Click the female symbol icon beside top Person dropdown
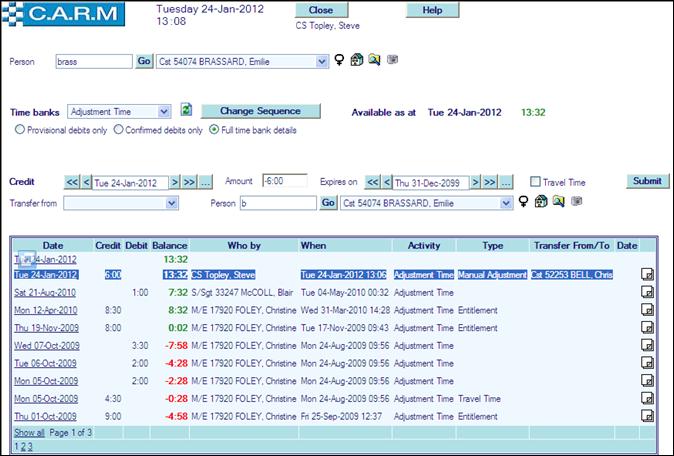The image size is (674, 456). pyautogui.click(x=340, y=60)
